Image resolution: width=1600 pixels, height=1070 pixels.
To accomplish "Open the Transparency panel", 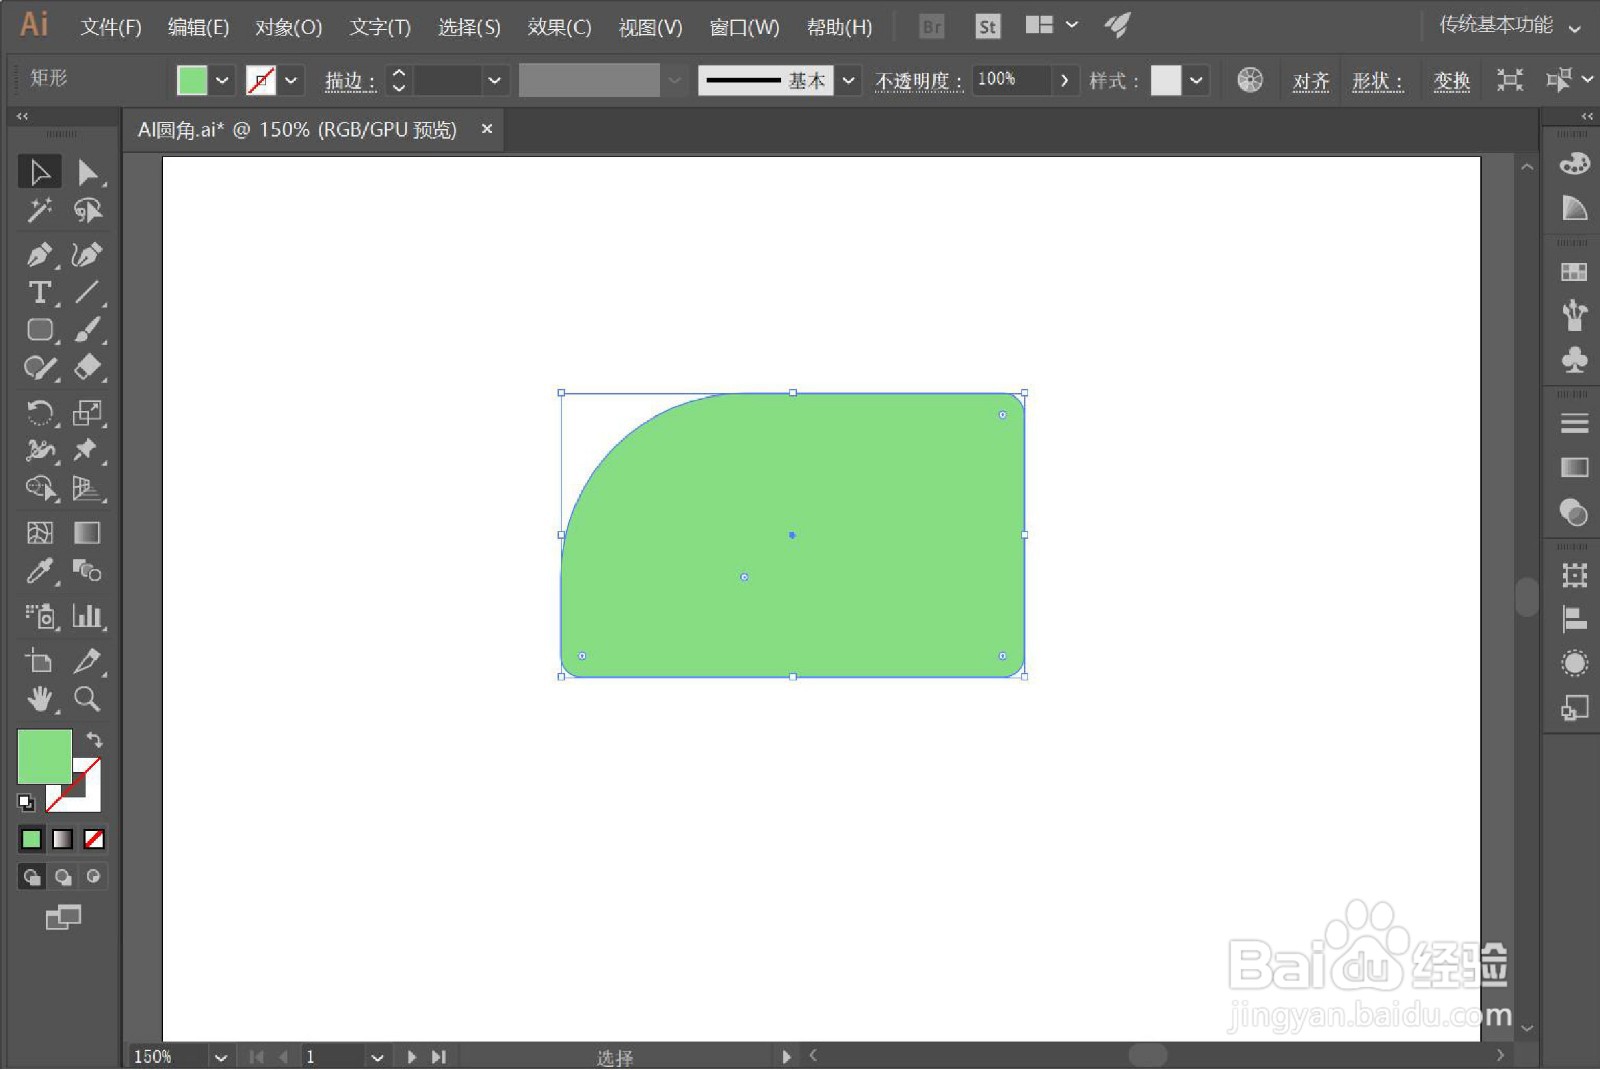I will (1574, 512).
